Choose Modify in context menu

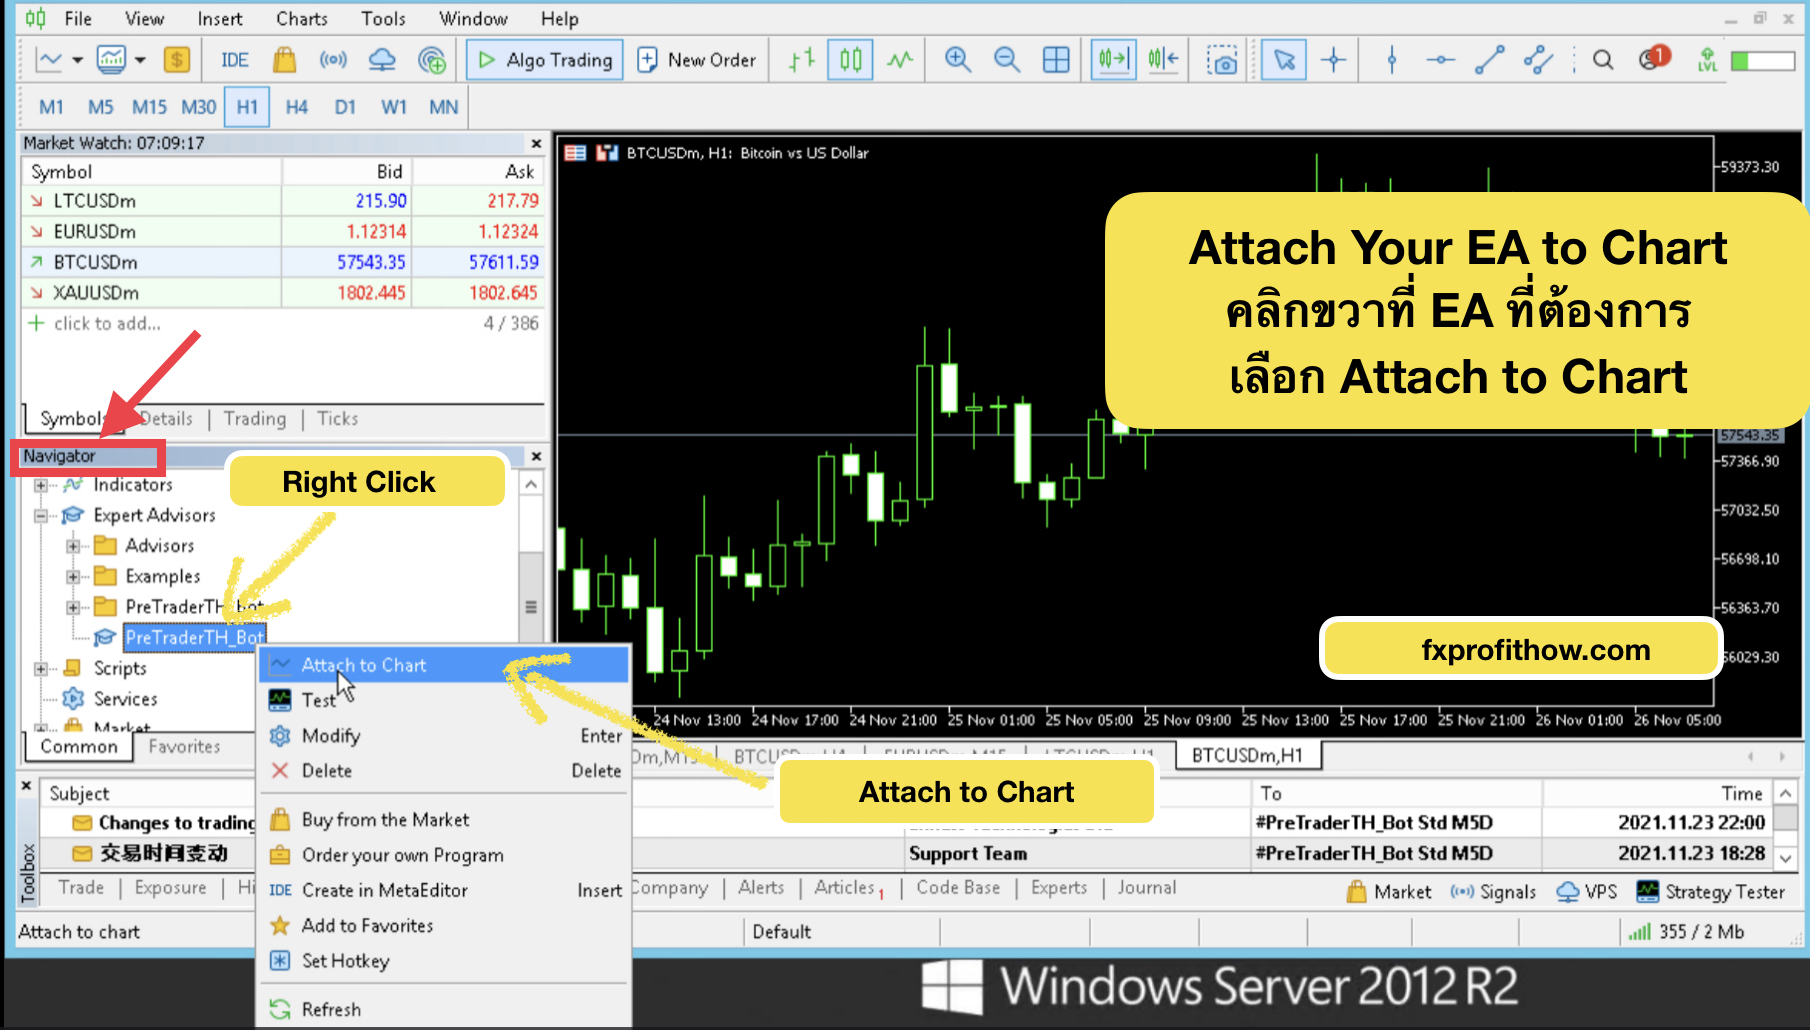(444, 736)
